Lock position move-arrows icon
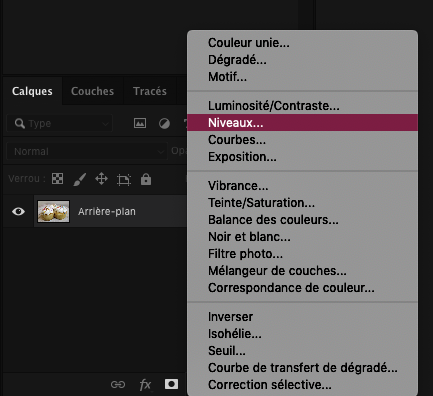433x396 pixels. pyautogui.click(x=101, y=179)
